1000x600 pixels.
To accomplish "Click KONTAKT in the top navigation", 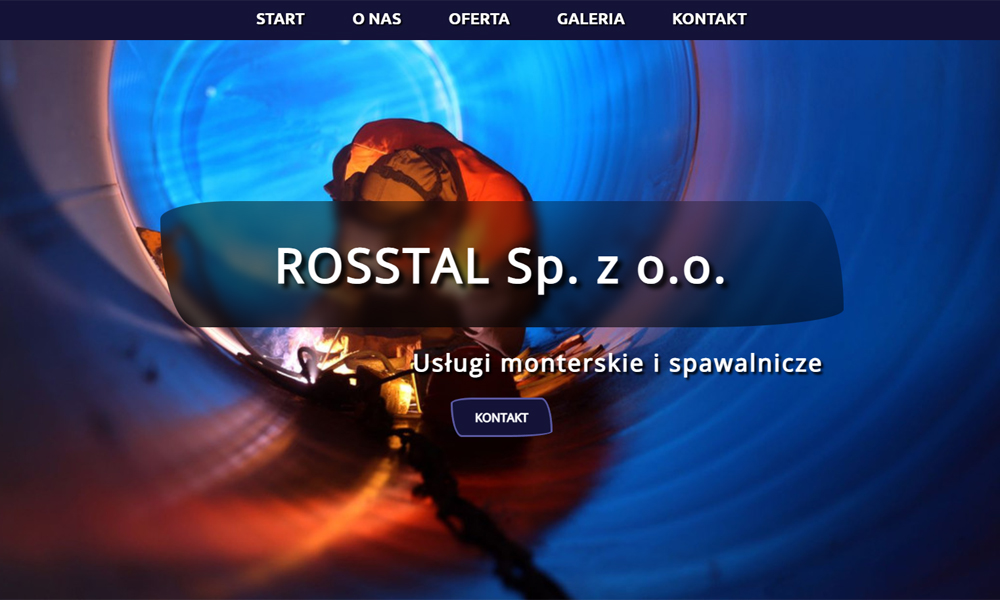I will click(x=709, y=19).
